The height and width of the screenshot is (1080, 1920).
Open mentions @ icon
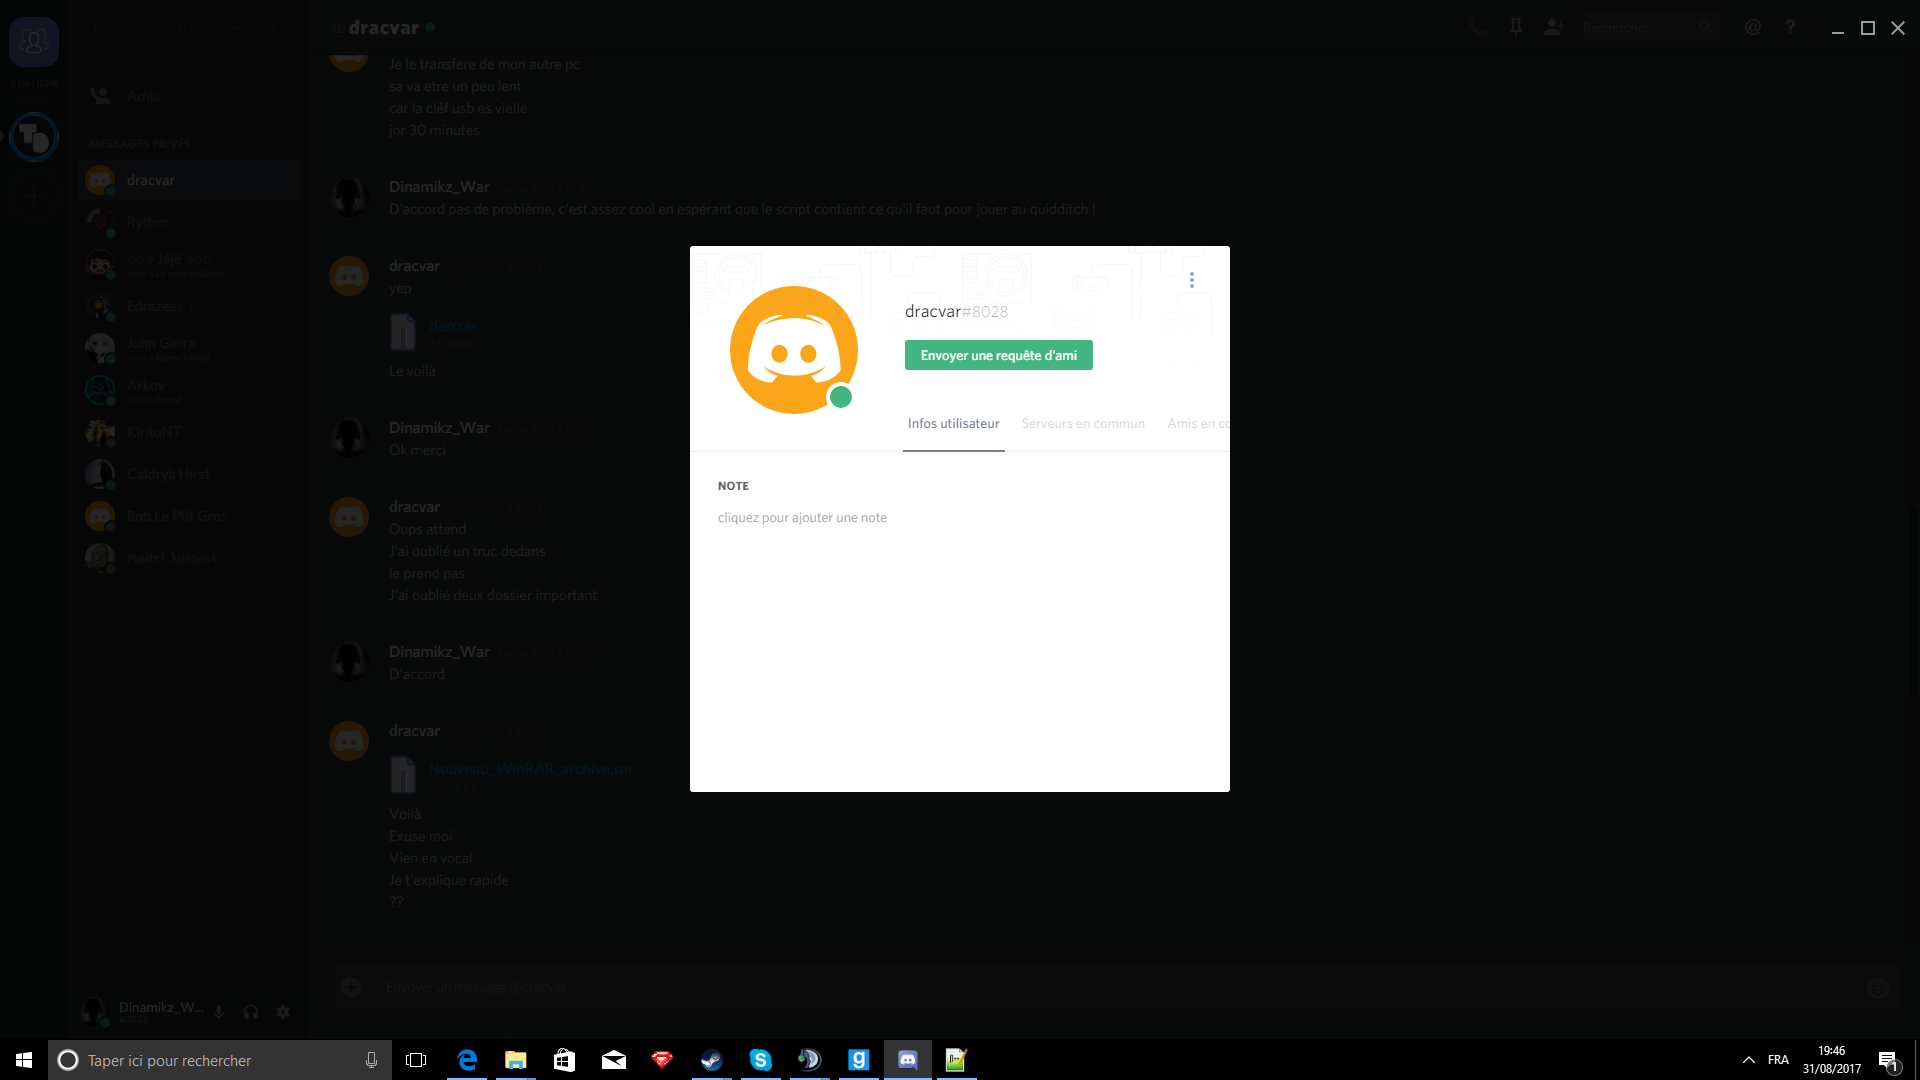point(1753,28)
